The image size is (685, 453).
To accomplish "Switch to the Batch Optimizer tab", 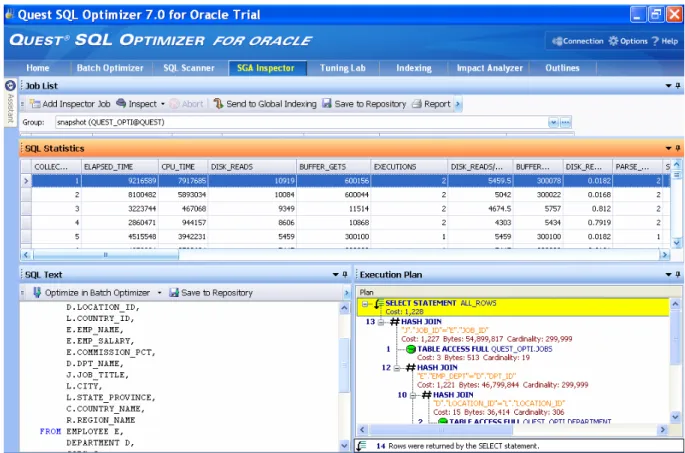I will tap(110, 68).
